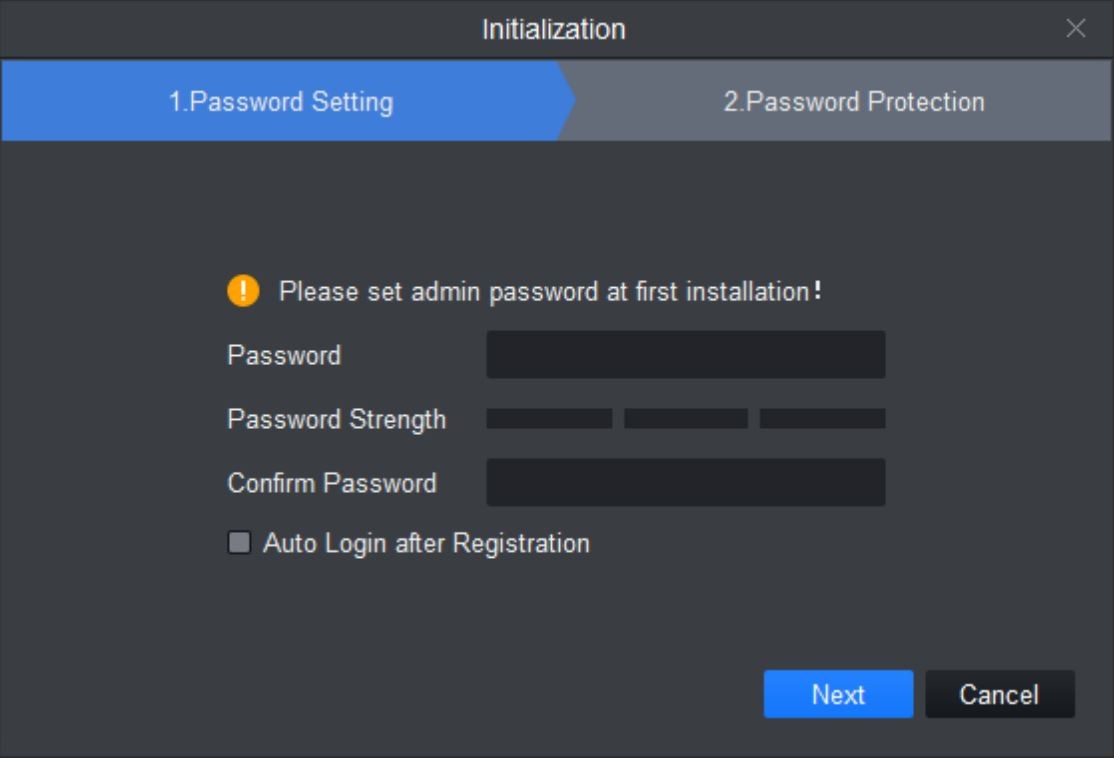
Task: Enable Auto Login after Registration checkbox
Action: point(239,542)
